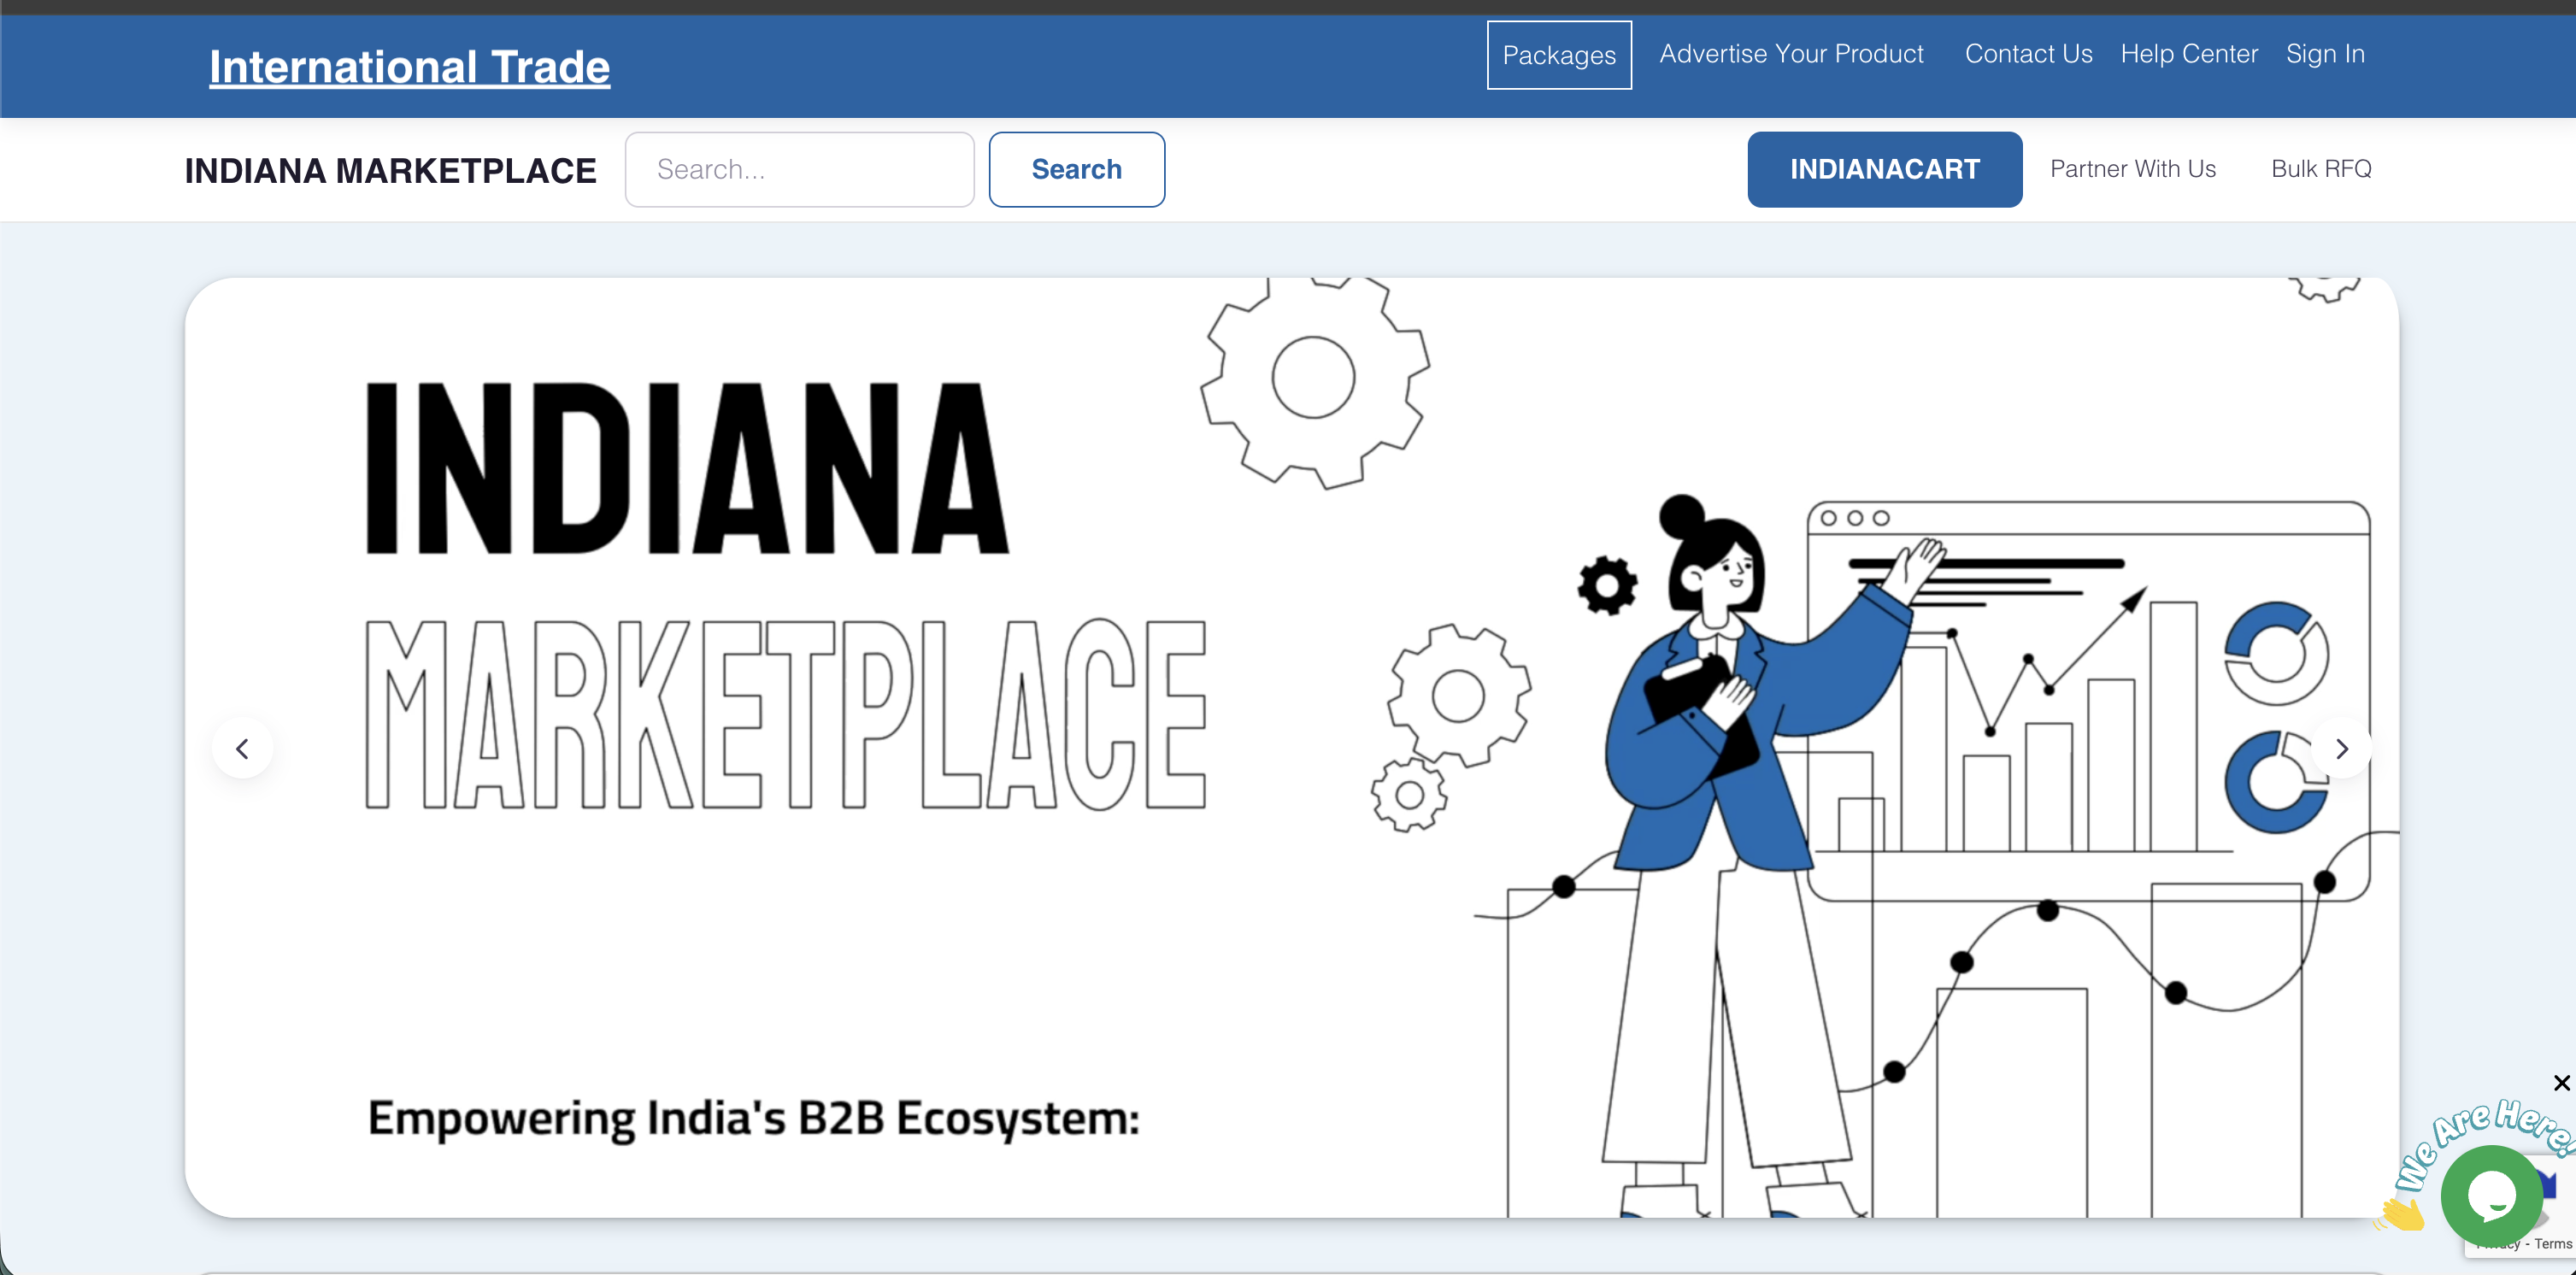Go to Advertise Your Product page

pyautogui.click(x=1791, y=54)
